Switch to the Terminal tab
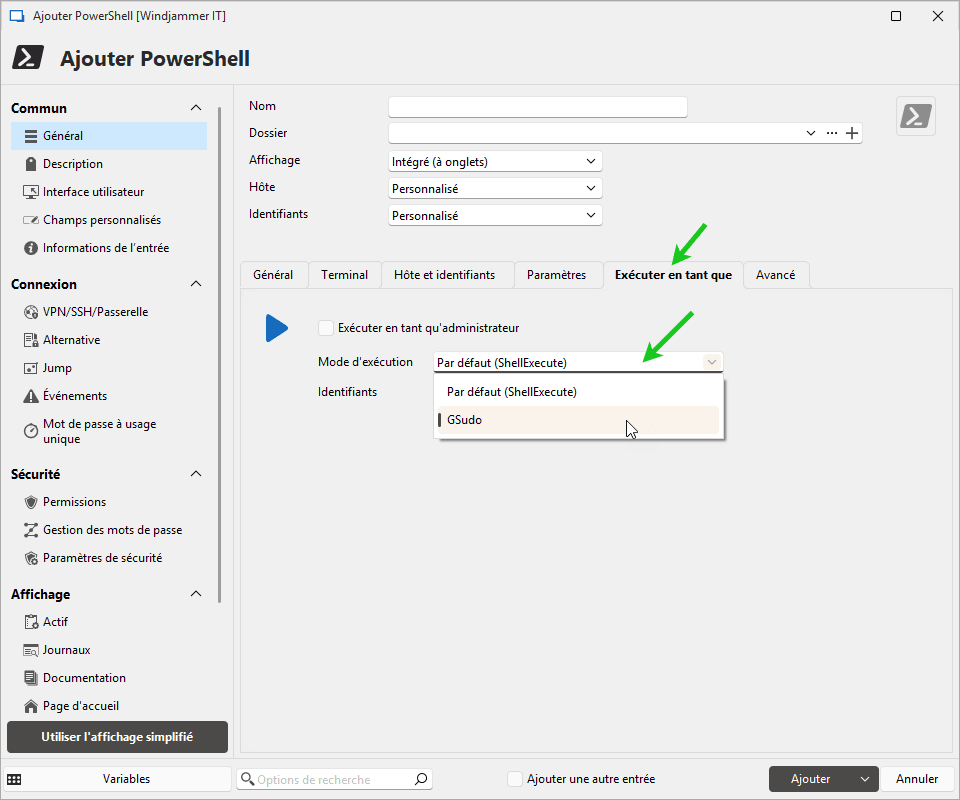Screen dimensions: 960x800 tap(344, 275)
